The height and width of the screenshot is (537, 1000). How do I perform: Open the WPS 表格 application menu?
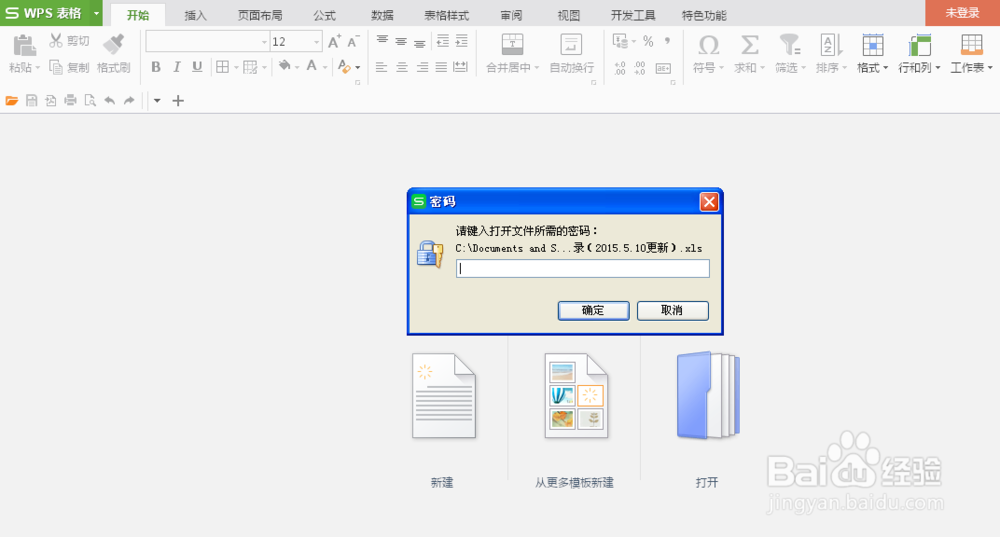[x=51, y=13]
